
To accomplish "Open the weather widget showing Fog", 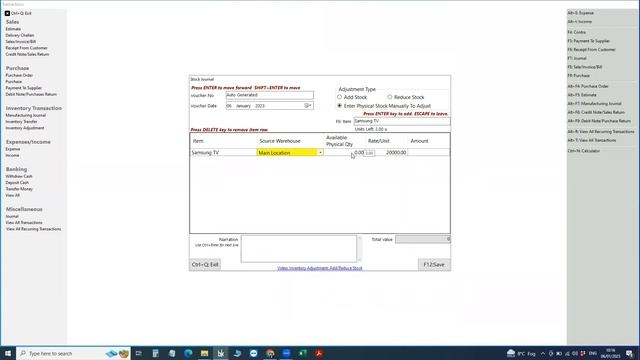I will pos(521,353).
